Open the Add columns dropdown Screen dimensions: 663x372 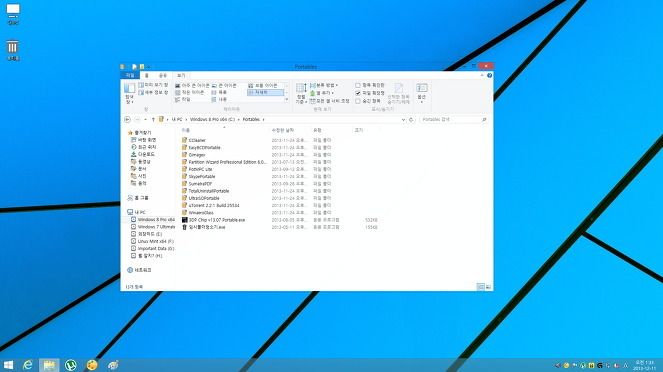322,93
